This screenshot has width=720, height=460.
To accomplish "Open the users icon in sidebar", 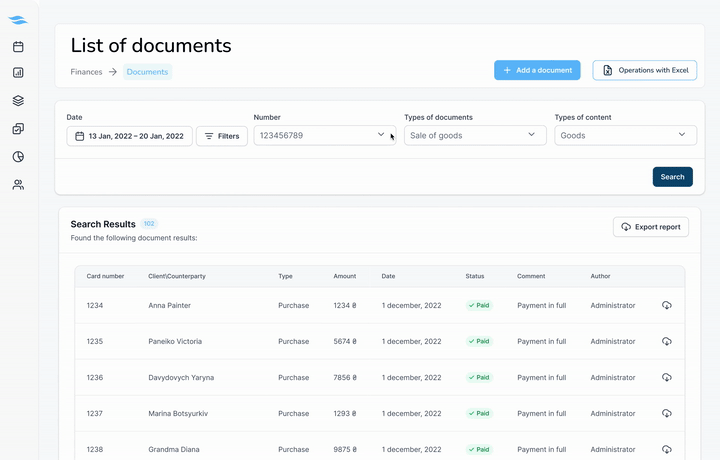I will click(x=18, y=185).
